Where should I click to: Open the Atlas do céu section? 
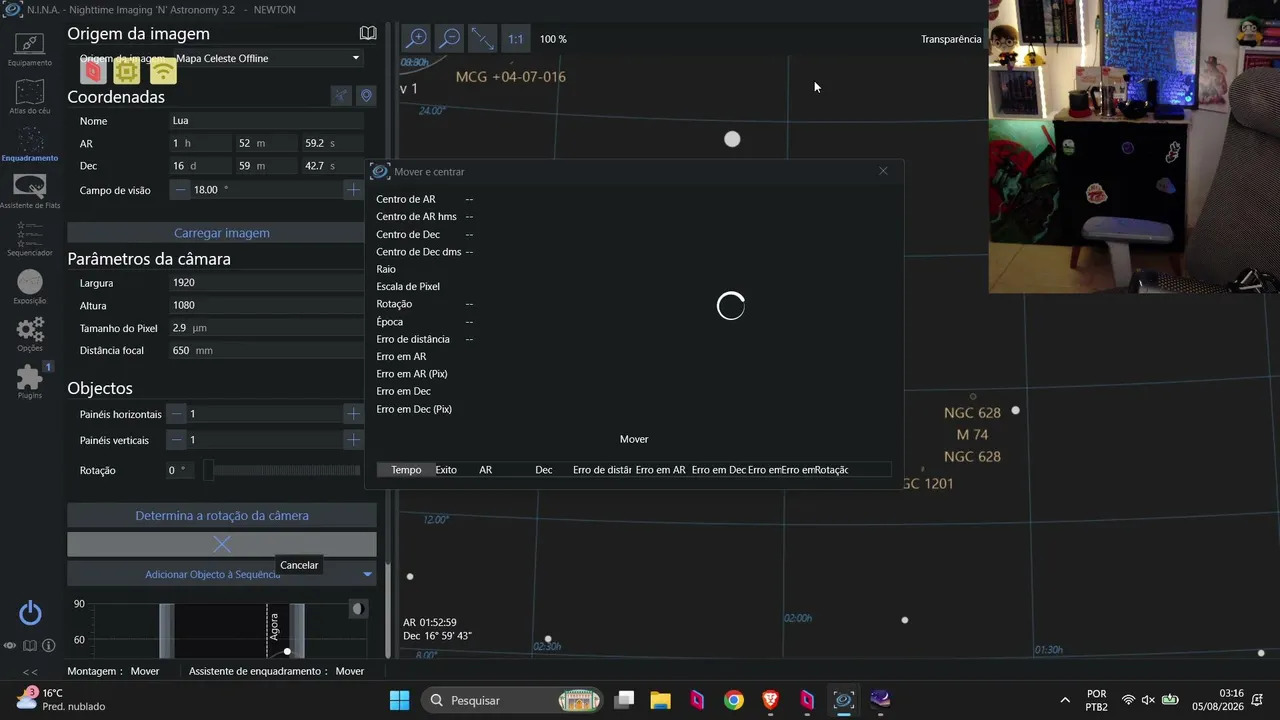(x=30, y=96)
